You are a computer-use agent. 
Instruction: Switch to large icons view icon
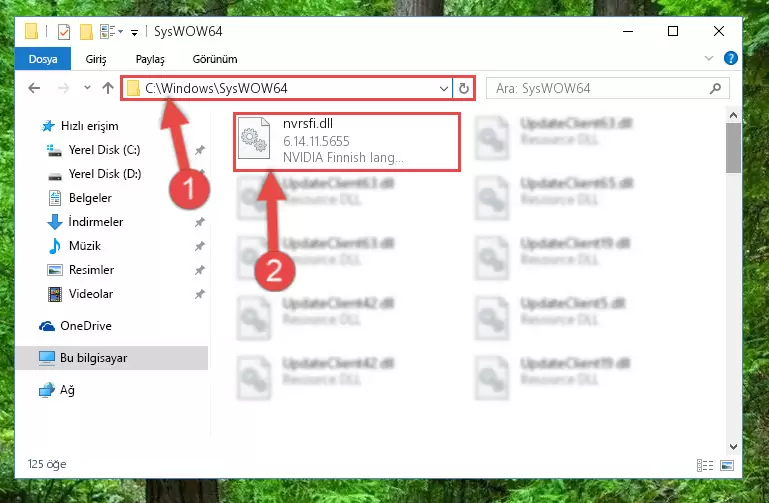tap(727, 465)
